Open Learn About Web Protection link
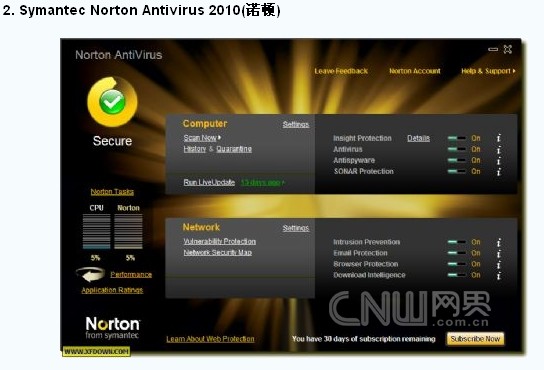 (210, 339)
